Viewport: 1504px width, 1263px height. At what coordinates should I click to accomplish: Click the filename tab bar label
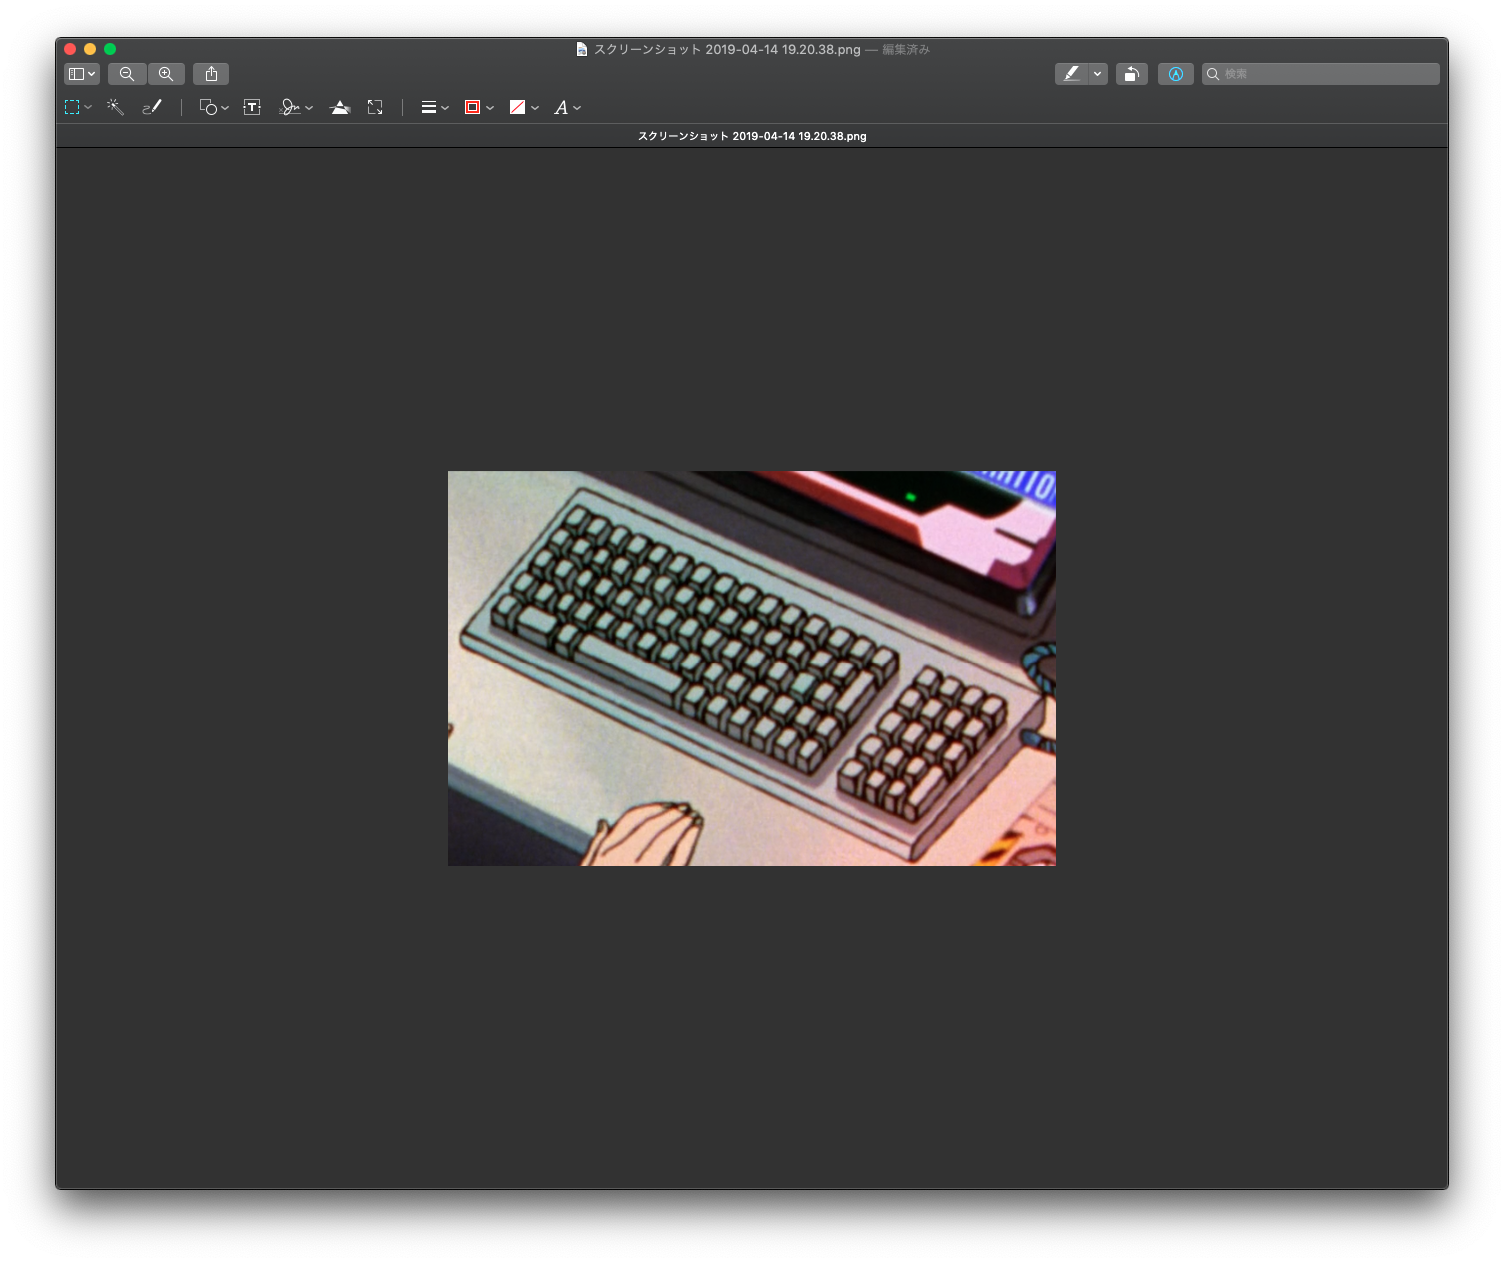752,136
